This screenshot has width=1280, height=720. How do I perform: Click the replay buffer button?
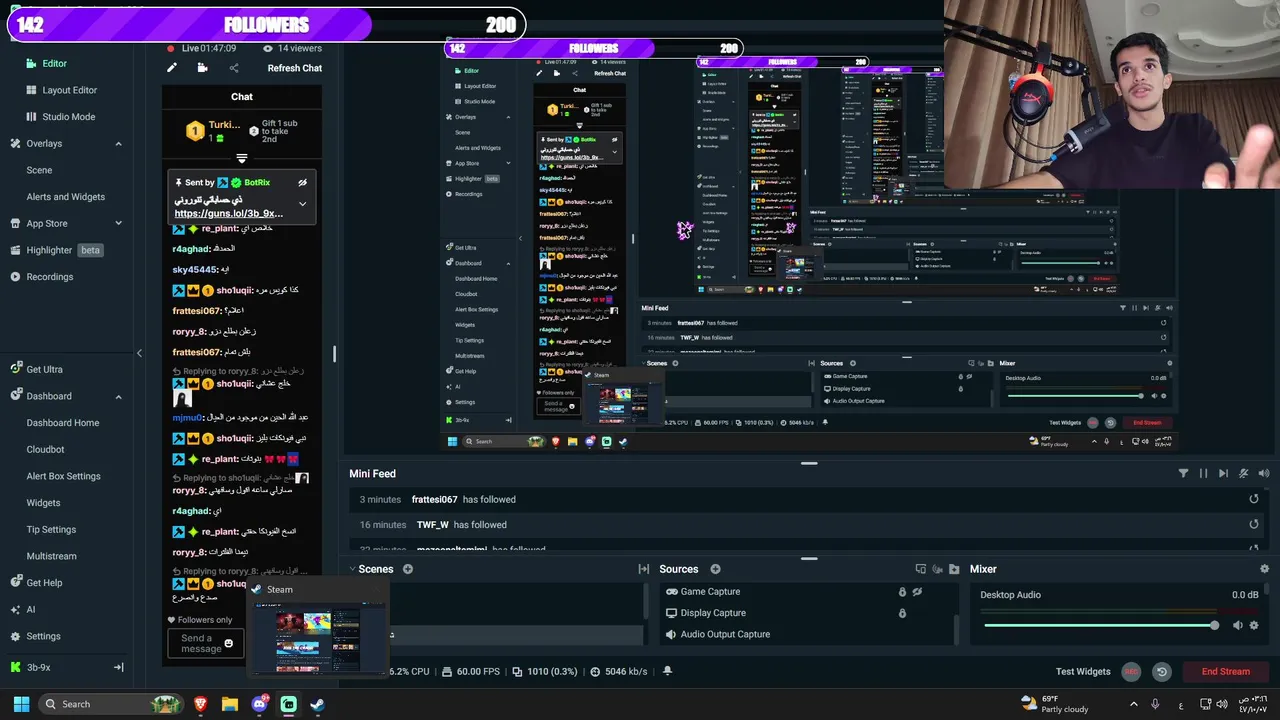[x=1161, y=672]
